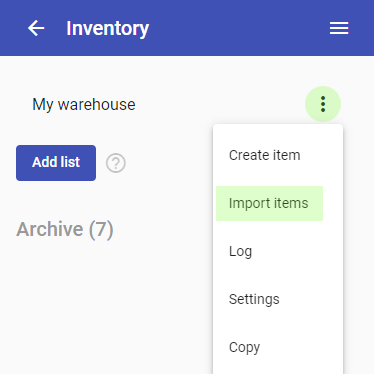This screenshot has width=374, height=374.
Task: Open the My warehouse list
Action: pos(84,105)
